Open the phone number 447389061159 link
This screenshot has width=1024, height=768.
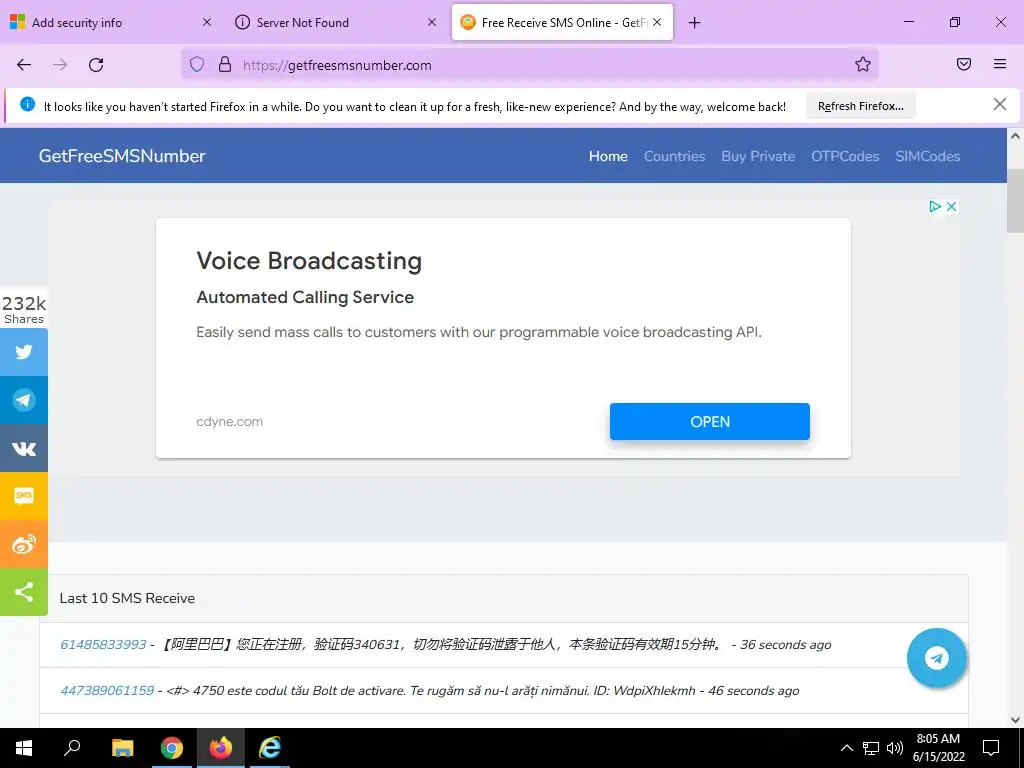107,690
